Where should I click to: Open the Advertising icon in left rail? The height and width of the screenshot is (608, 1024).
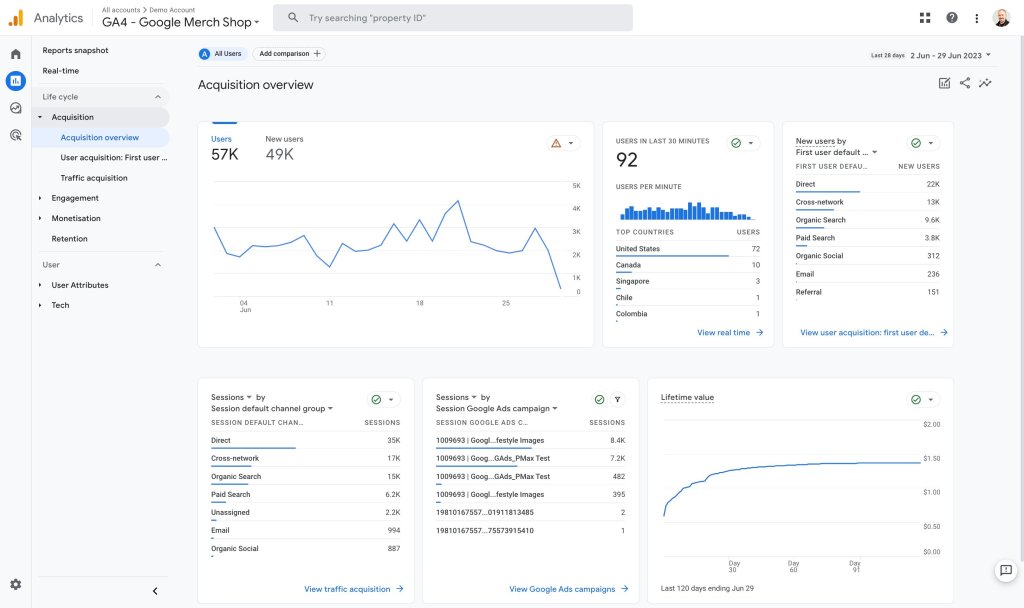[x=16, y=135]
